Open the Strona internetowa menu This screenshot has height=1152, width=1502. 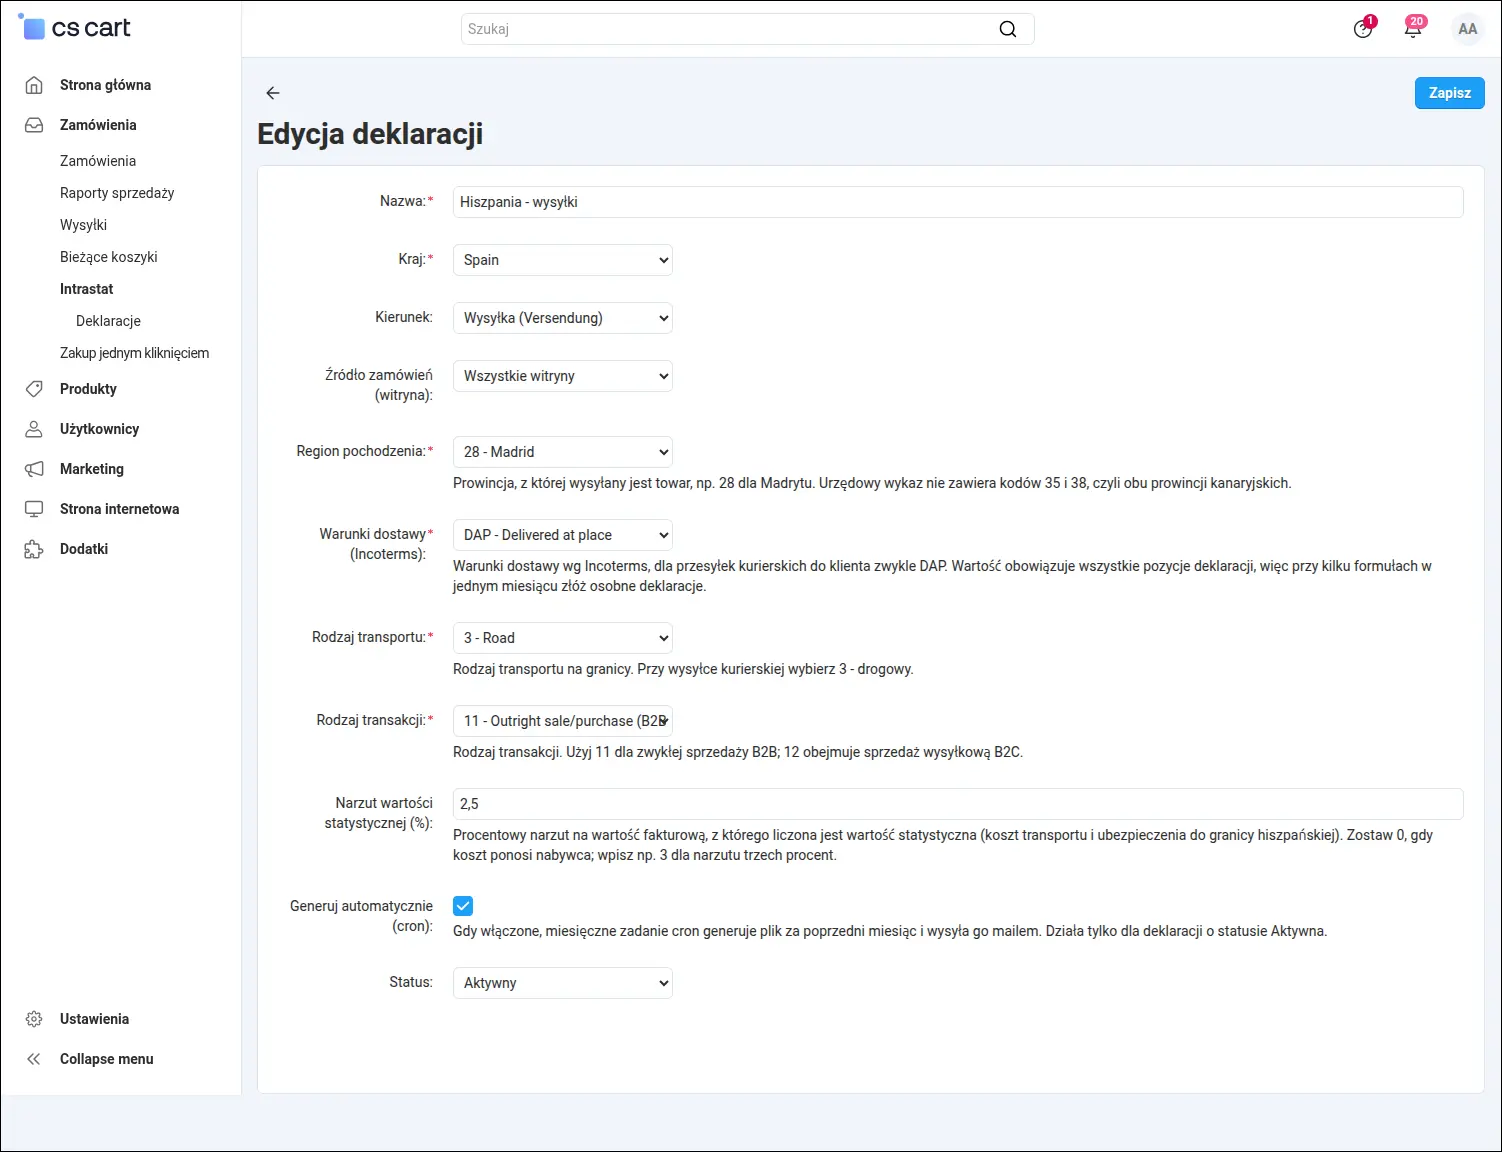pos(119,509)
